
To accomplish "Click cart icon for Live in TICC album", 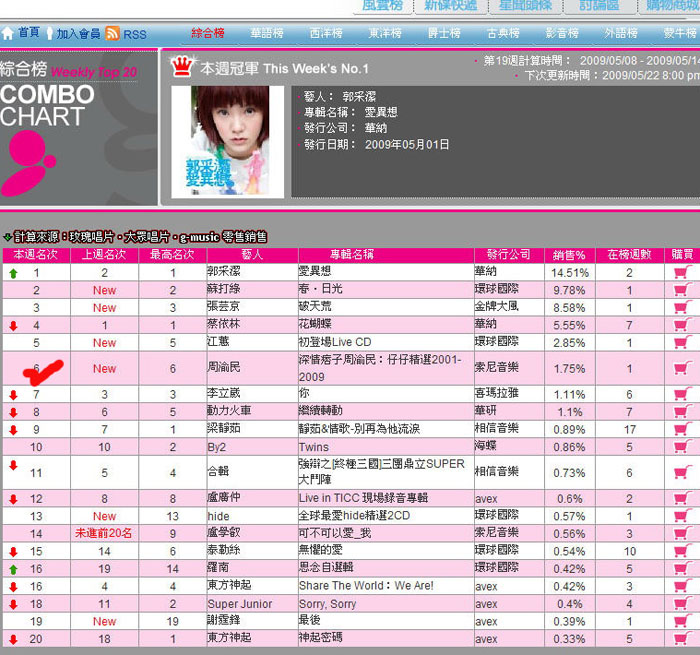I will 682,498.
